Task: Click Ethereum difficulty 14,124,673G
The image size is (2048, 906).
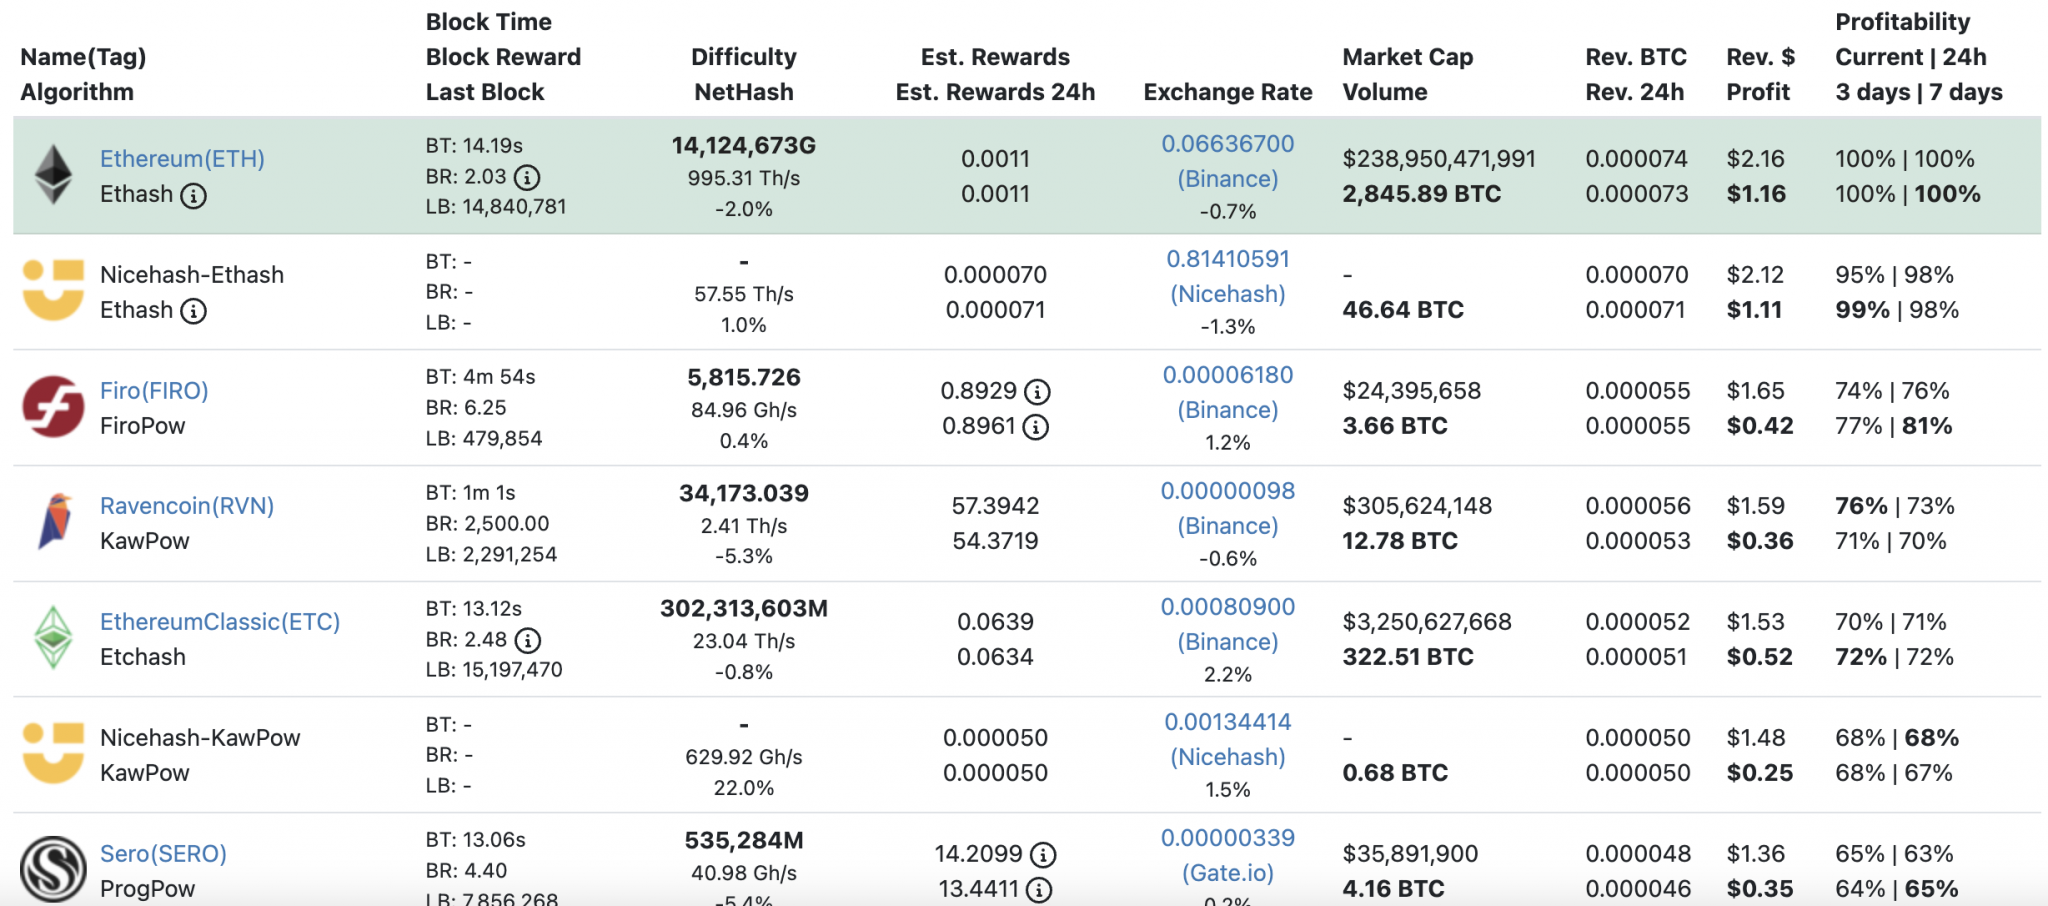Action: pyautogui.click(x=744, y=146)
